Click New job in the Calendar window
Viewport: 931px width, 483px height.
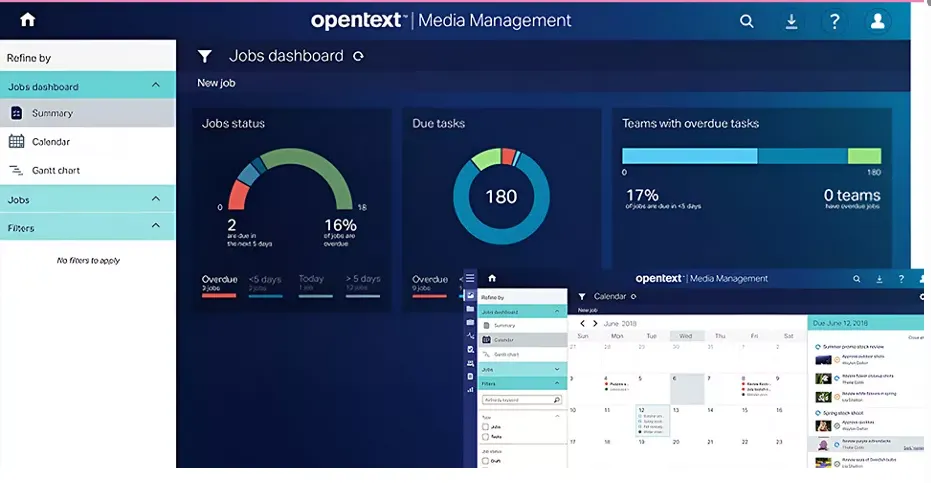point(587,310)
